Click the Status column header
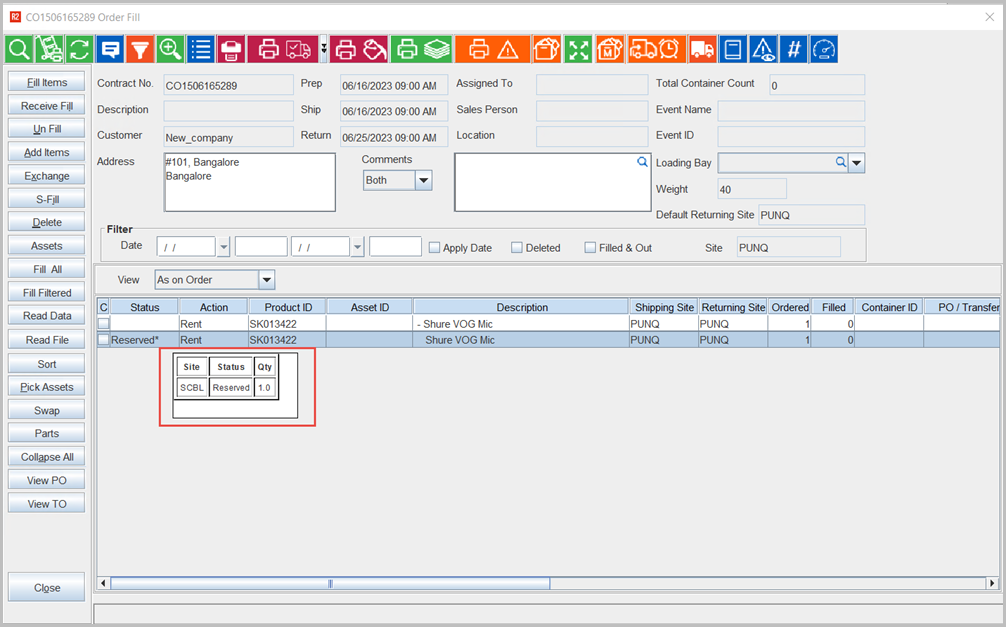 click(x=144, y=307)
